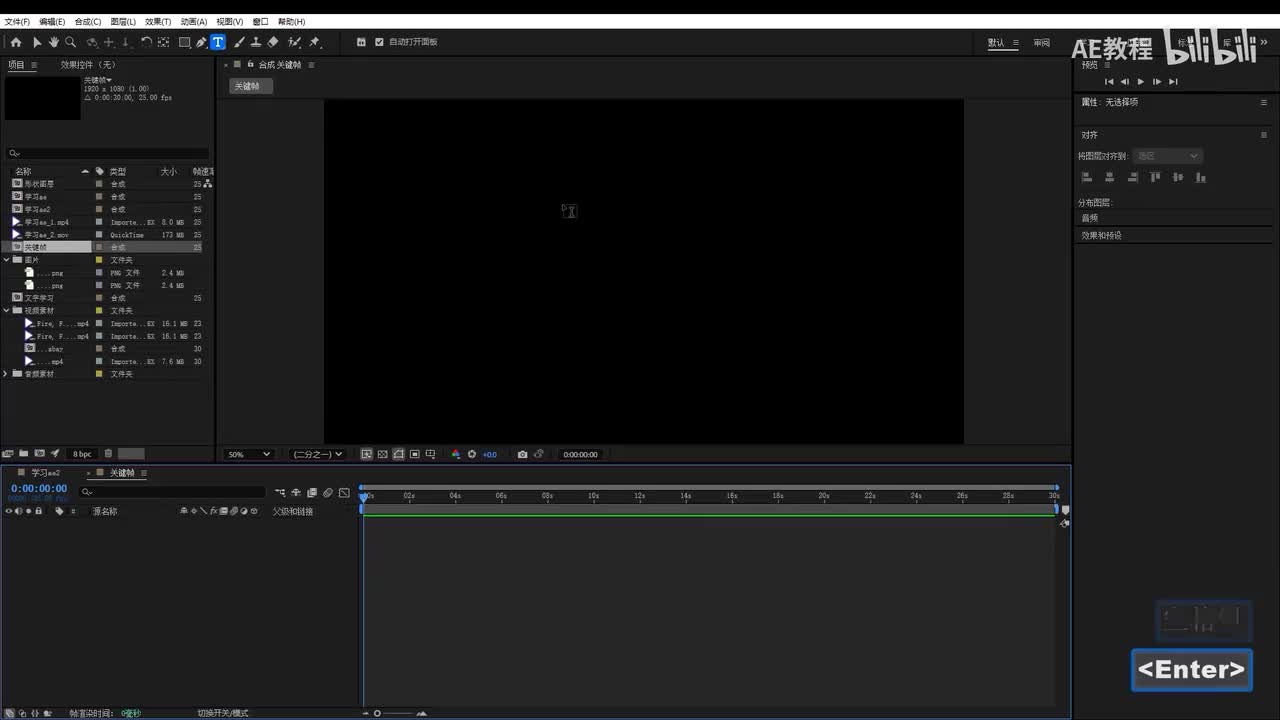Open the 动画(A) menu
Image resolution: width=1280 pixels, height=720 pixels.
[194, 21]
